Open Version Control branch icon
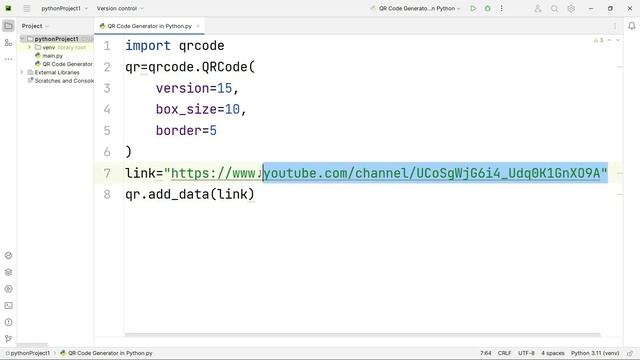 [8, 338]
